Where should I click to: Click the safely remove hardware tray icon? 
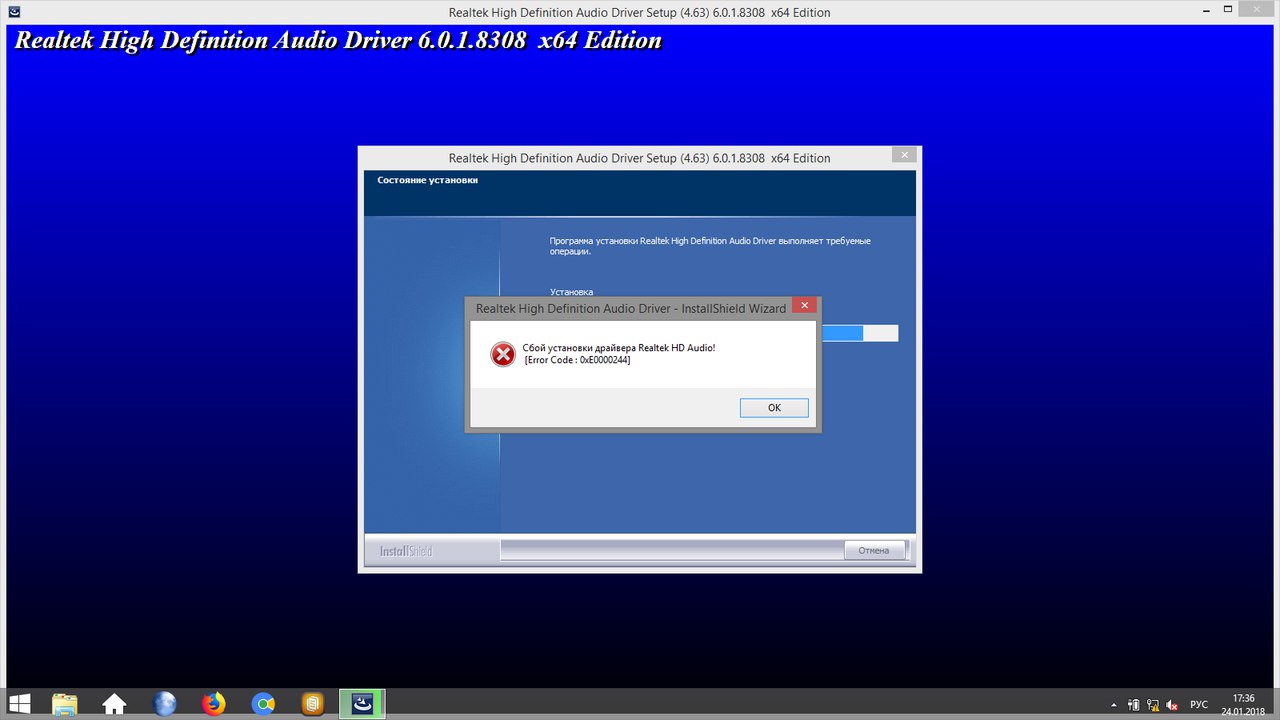pyautogui.click(x=1133, y=705)
